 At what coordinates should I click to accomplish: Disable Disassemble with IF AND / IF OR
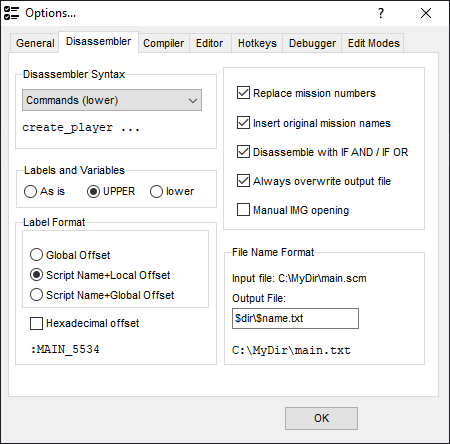tap(243, 152)
